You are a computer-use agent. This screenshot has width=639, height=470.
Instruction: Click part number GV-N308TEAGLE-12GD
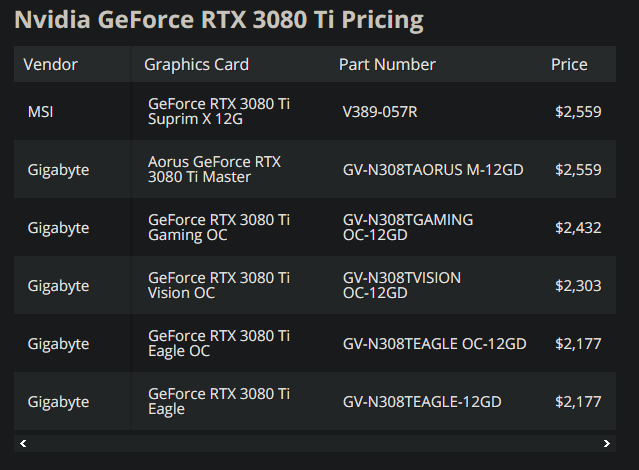(422, 402)
